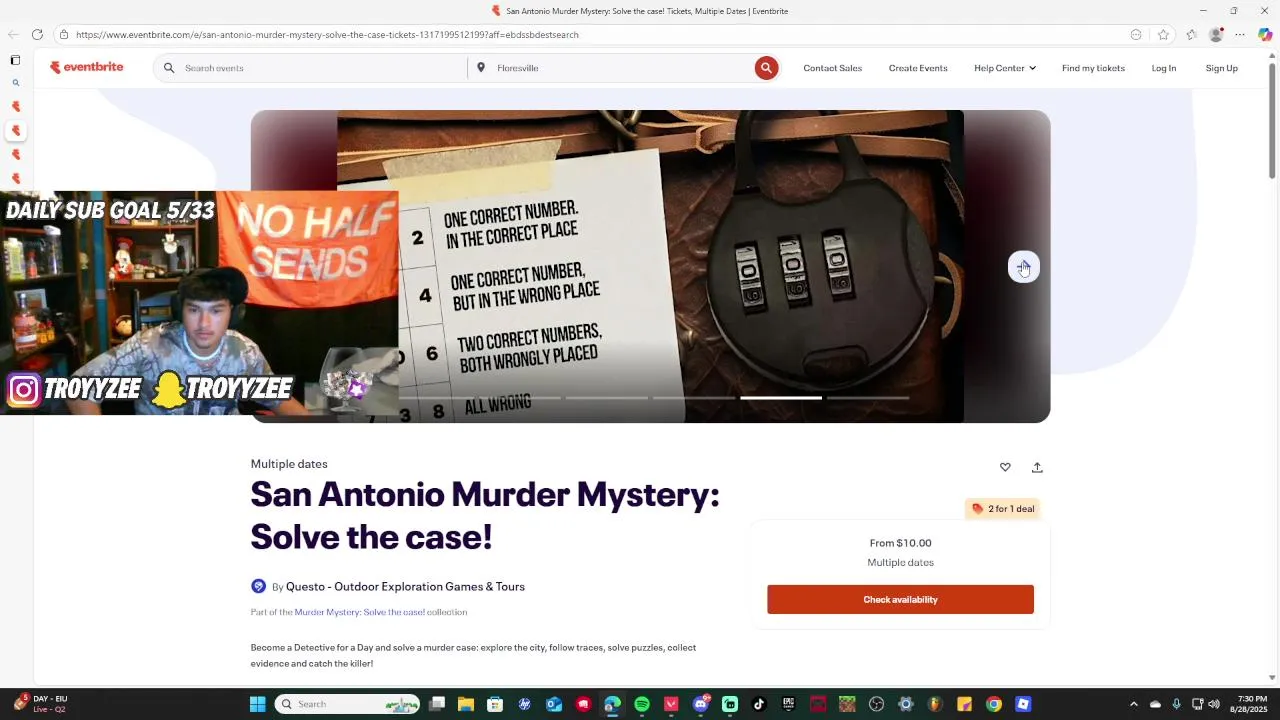This screenshot has height=720, width=1280.
Task: Go back with the browser back arrow
Action: 13,34
